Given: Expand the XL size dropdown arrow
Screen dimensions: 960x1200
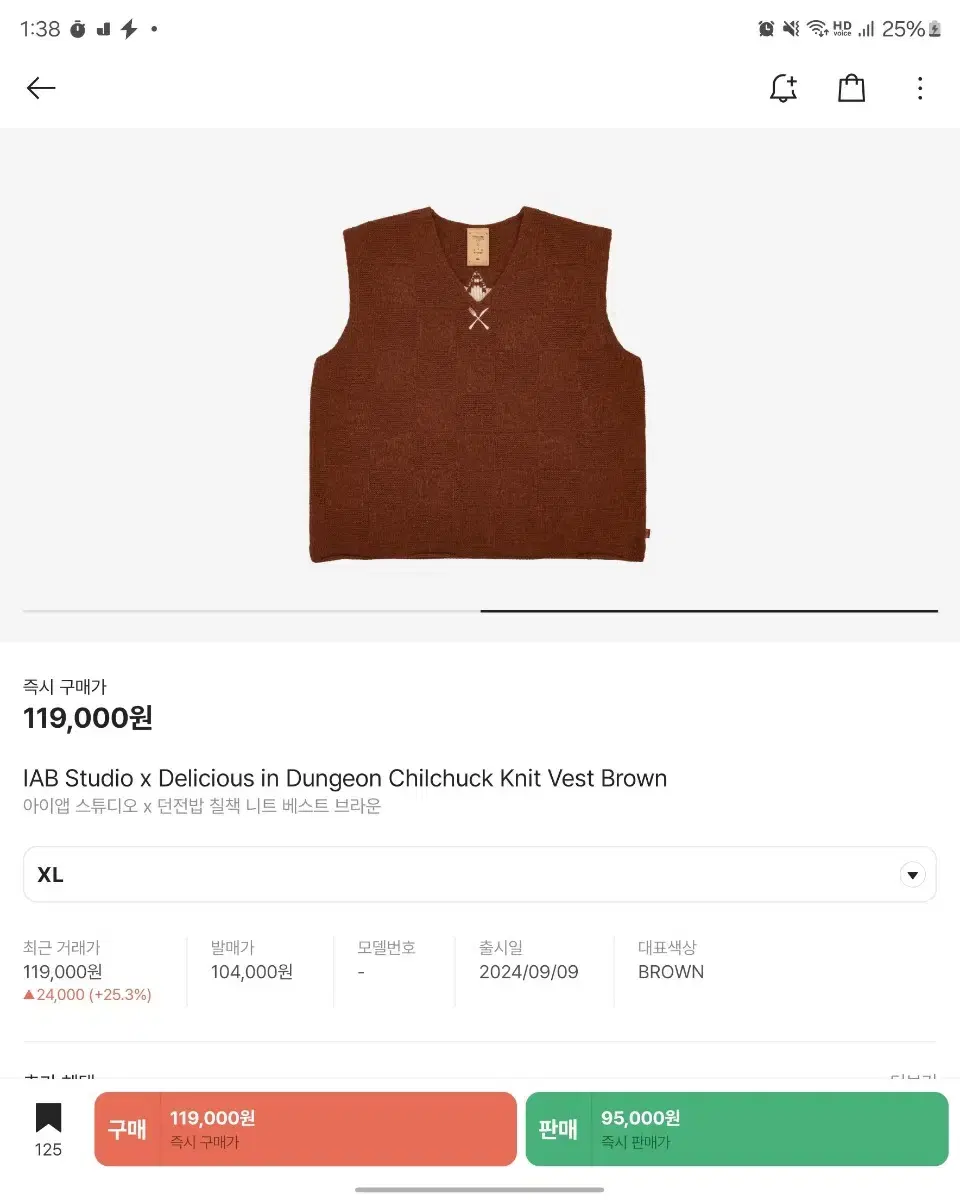Looking at the screenshot, I should 912,875.
